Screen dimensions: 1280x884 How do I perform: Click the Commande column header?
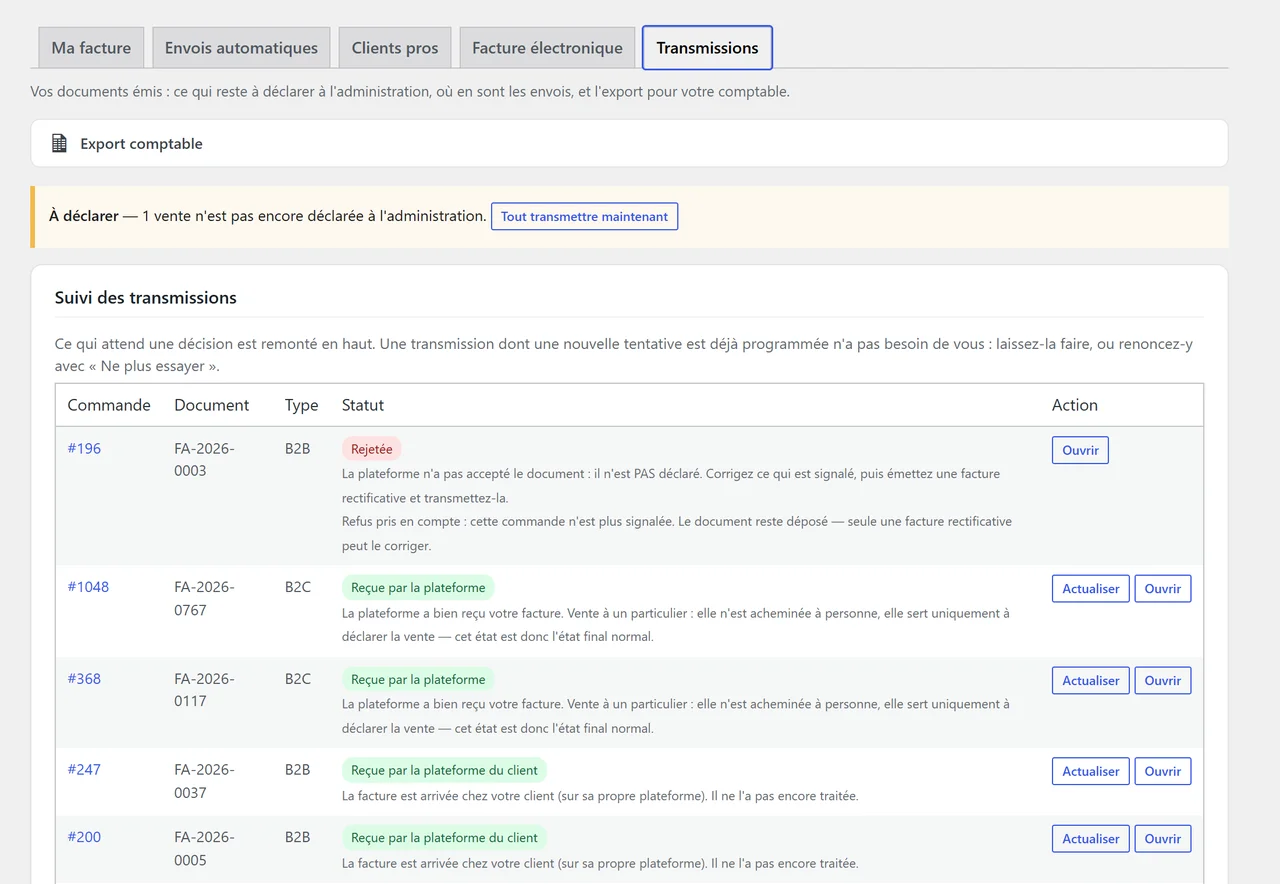click(109, 405)
